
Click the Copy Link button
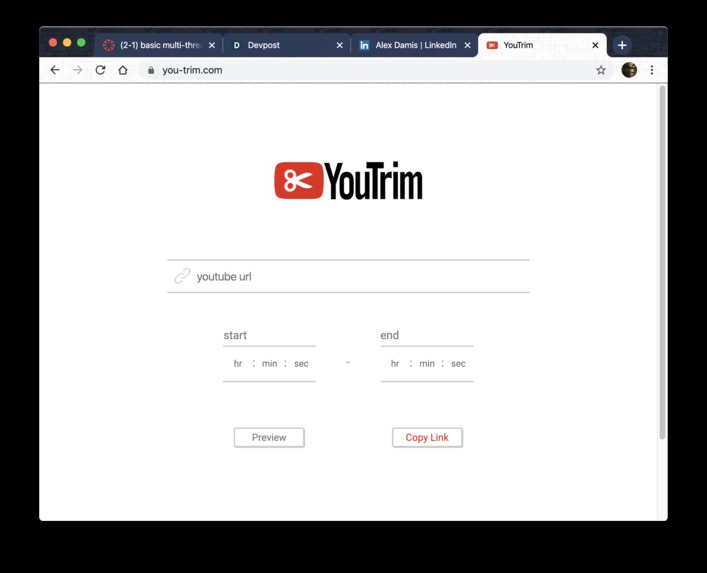click(427, 437)
